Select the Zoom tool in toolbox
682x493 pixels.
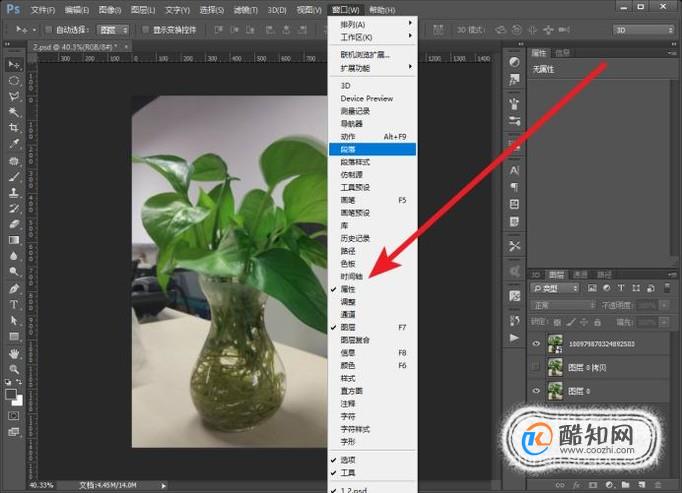[x=14, y=369]
